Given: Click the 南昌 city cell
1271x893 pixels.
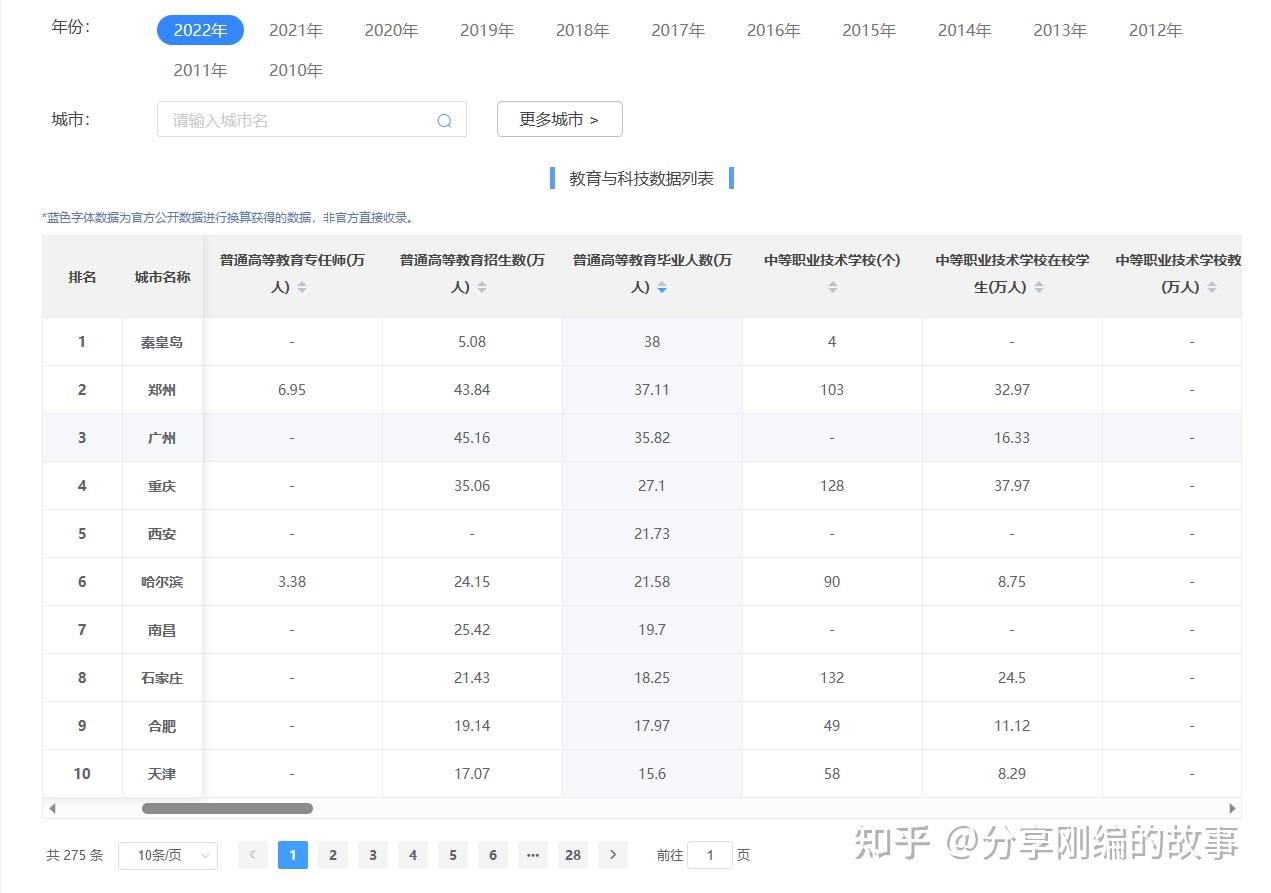Looking at the screenshot, I should pos(162,630).
